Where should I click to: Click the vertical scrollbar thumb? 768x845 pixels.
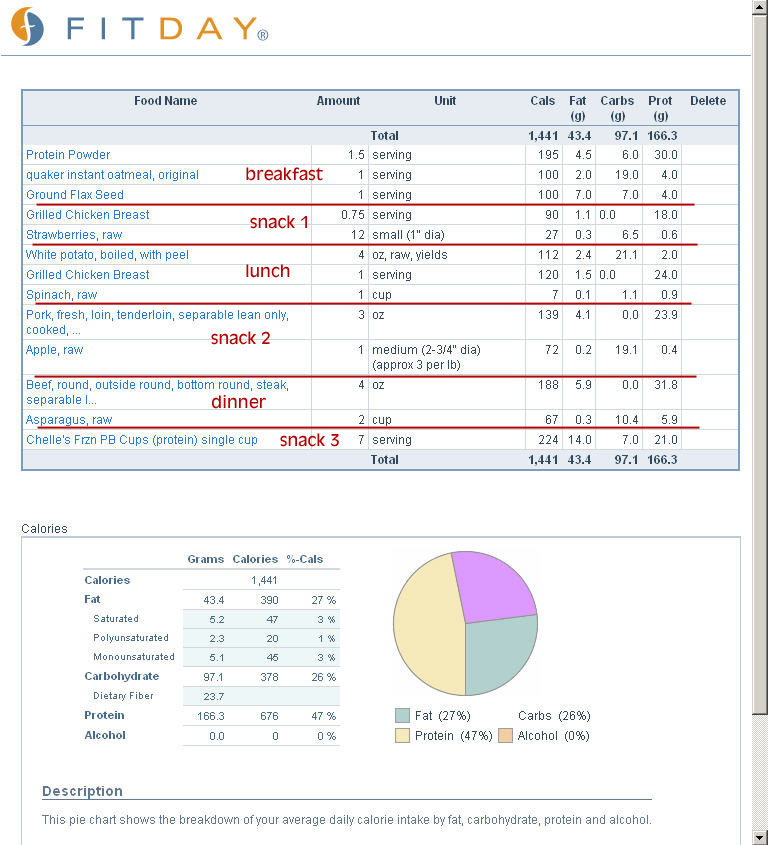coord(760,365)
